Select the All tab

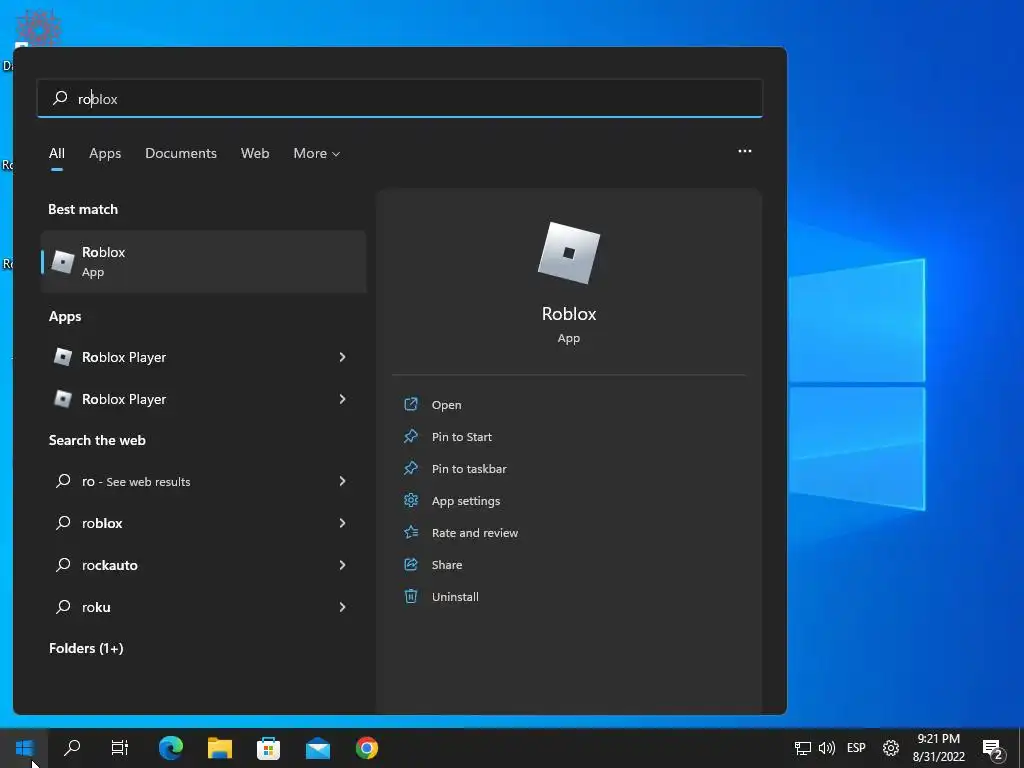click(57, 153)
